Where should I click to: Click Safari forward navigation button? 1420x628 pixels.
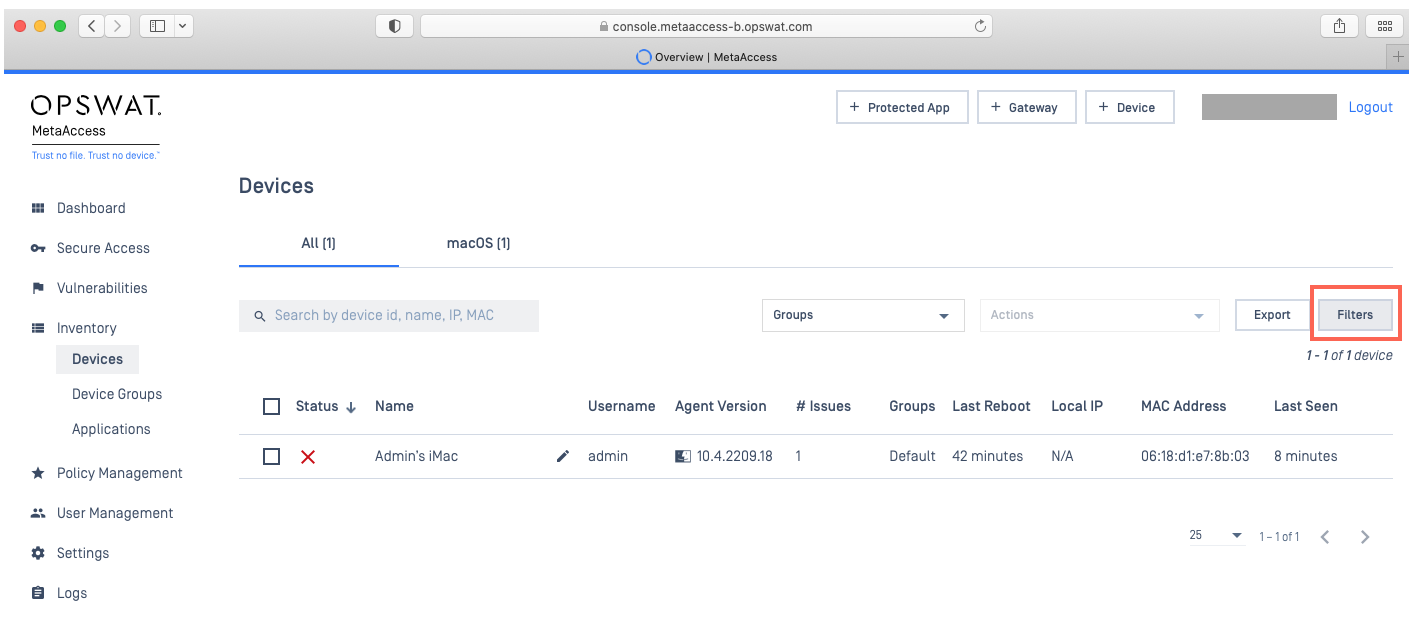[x=117, y=26]
